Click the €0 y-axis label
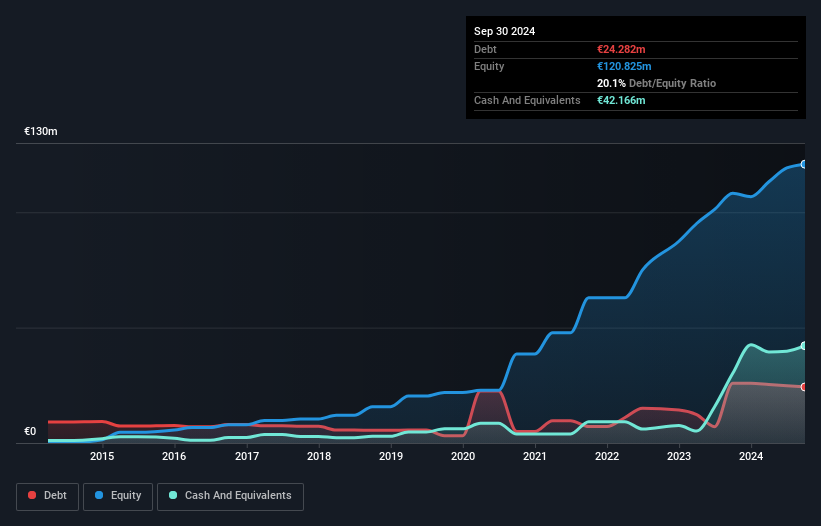821x526 pixels. (x=30, y=431)
